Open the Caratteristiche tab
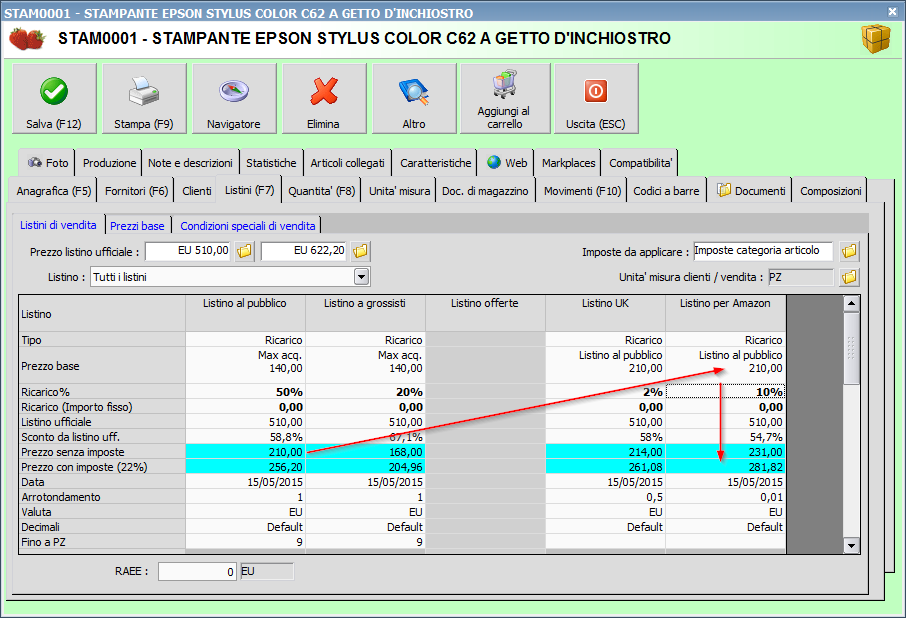This screenshot has width=906, height=618. click(436, 163)
